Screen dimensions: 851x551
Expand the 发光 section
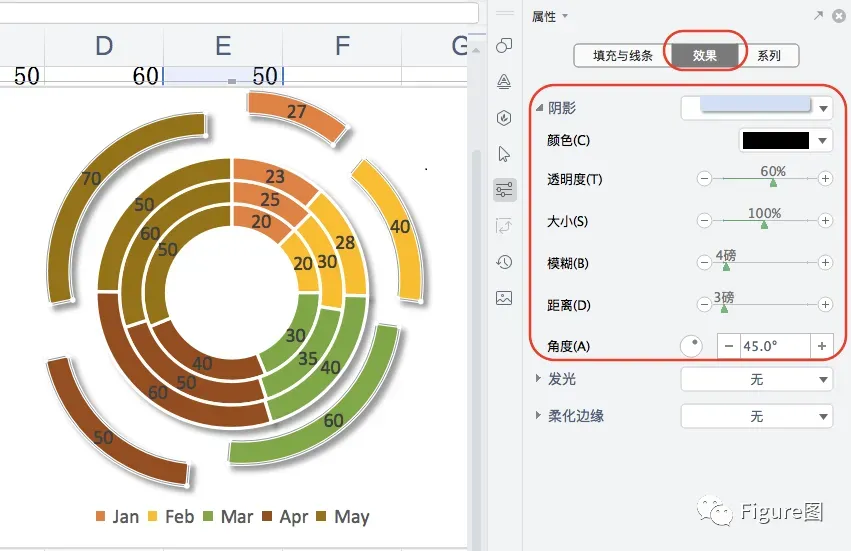(x=538, y=378)
